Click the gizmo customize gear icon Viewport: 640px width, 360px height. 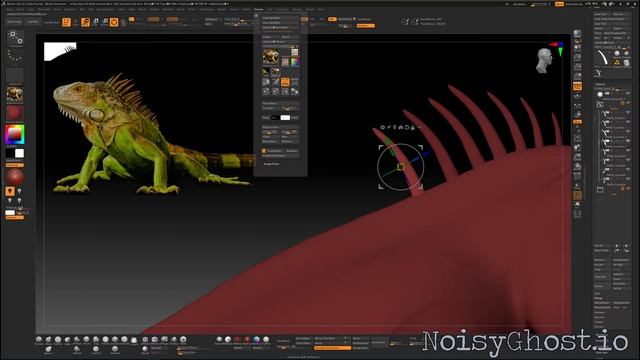click(x=382, y=127)
